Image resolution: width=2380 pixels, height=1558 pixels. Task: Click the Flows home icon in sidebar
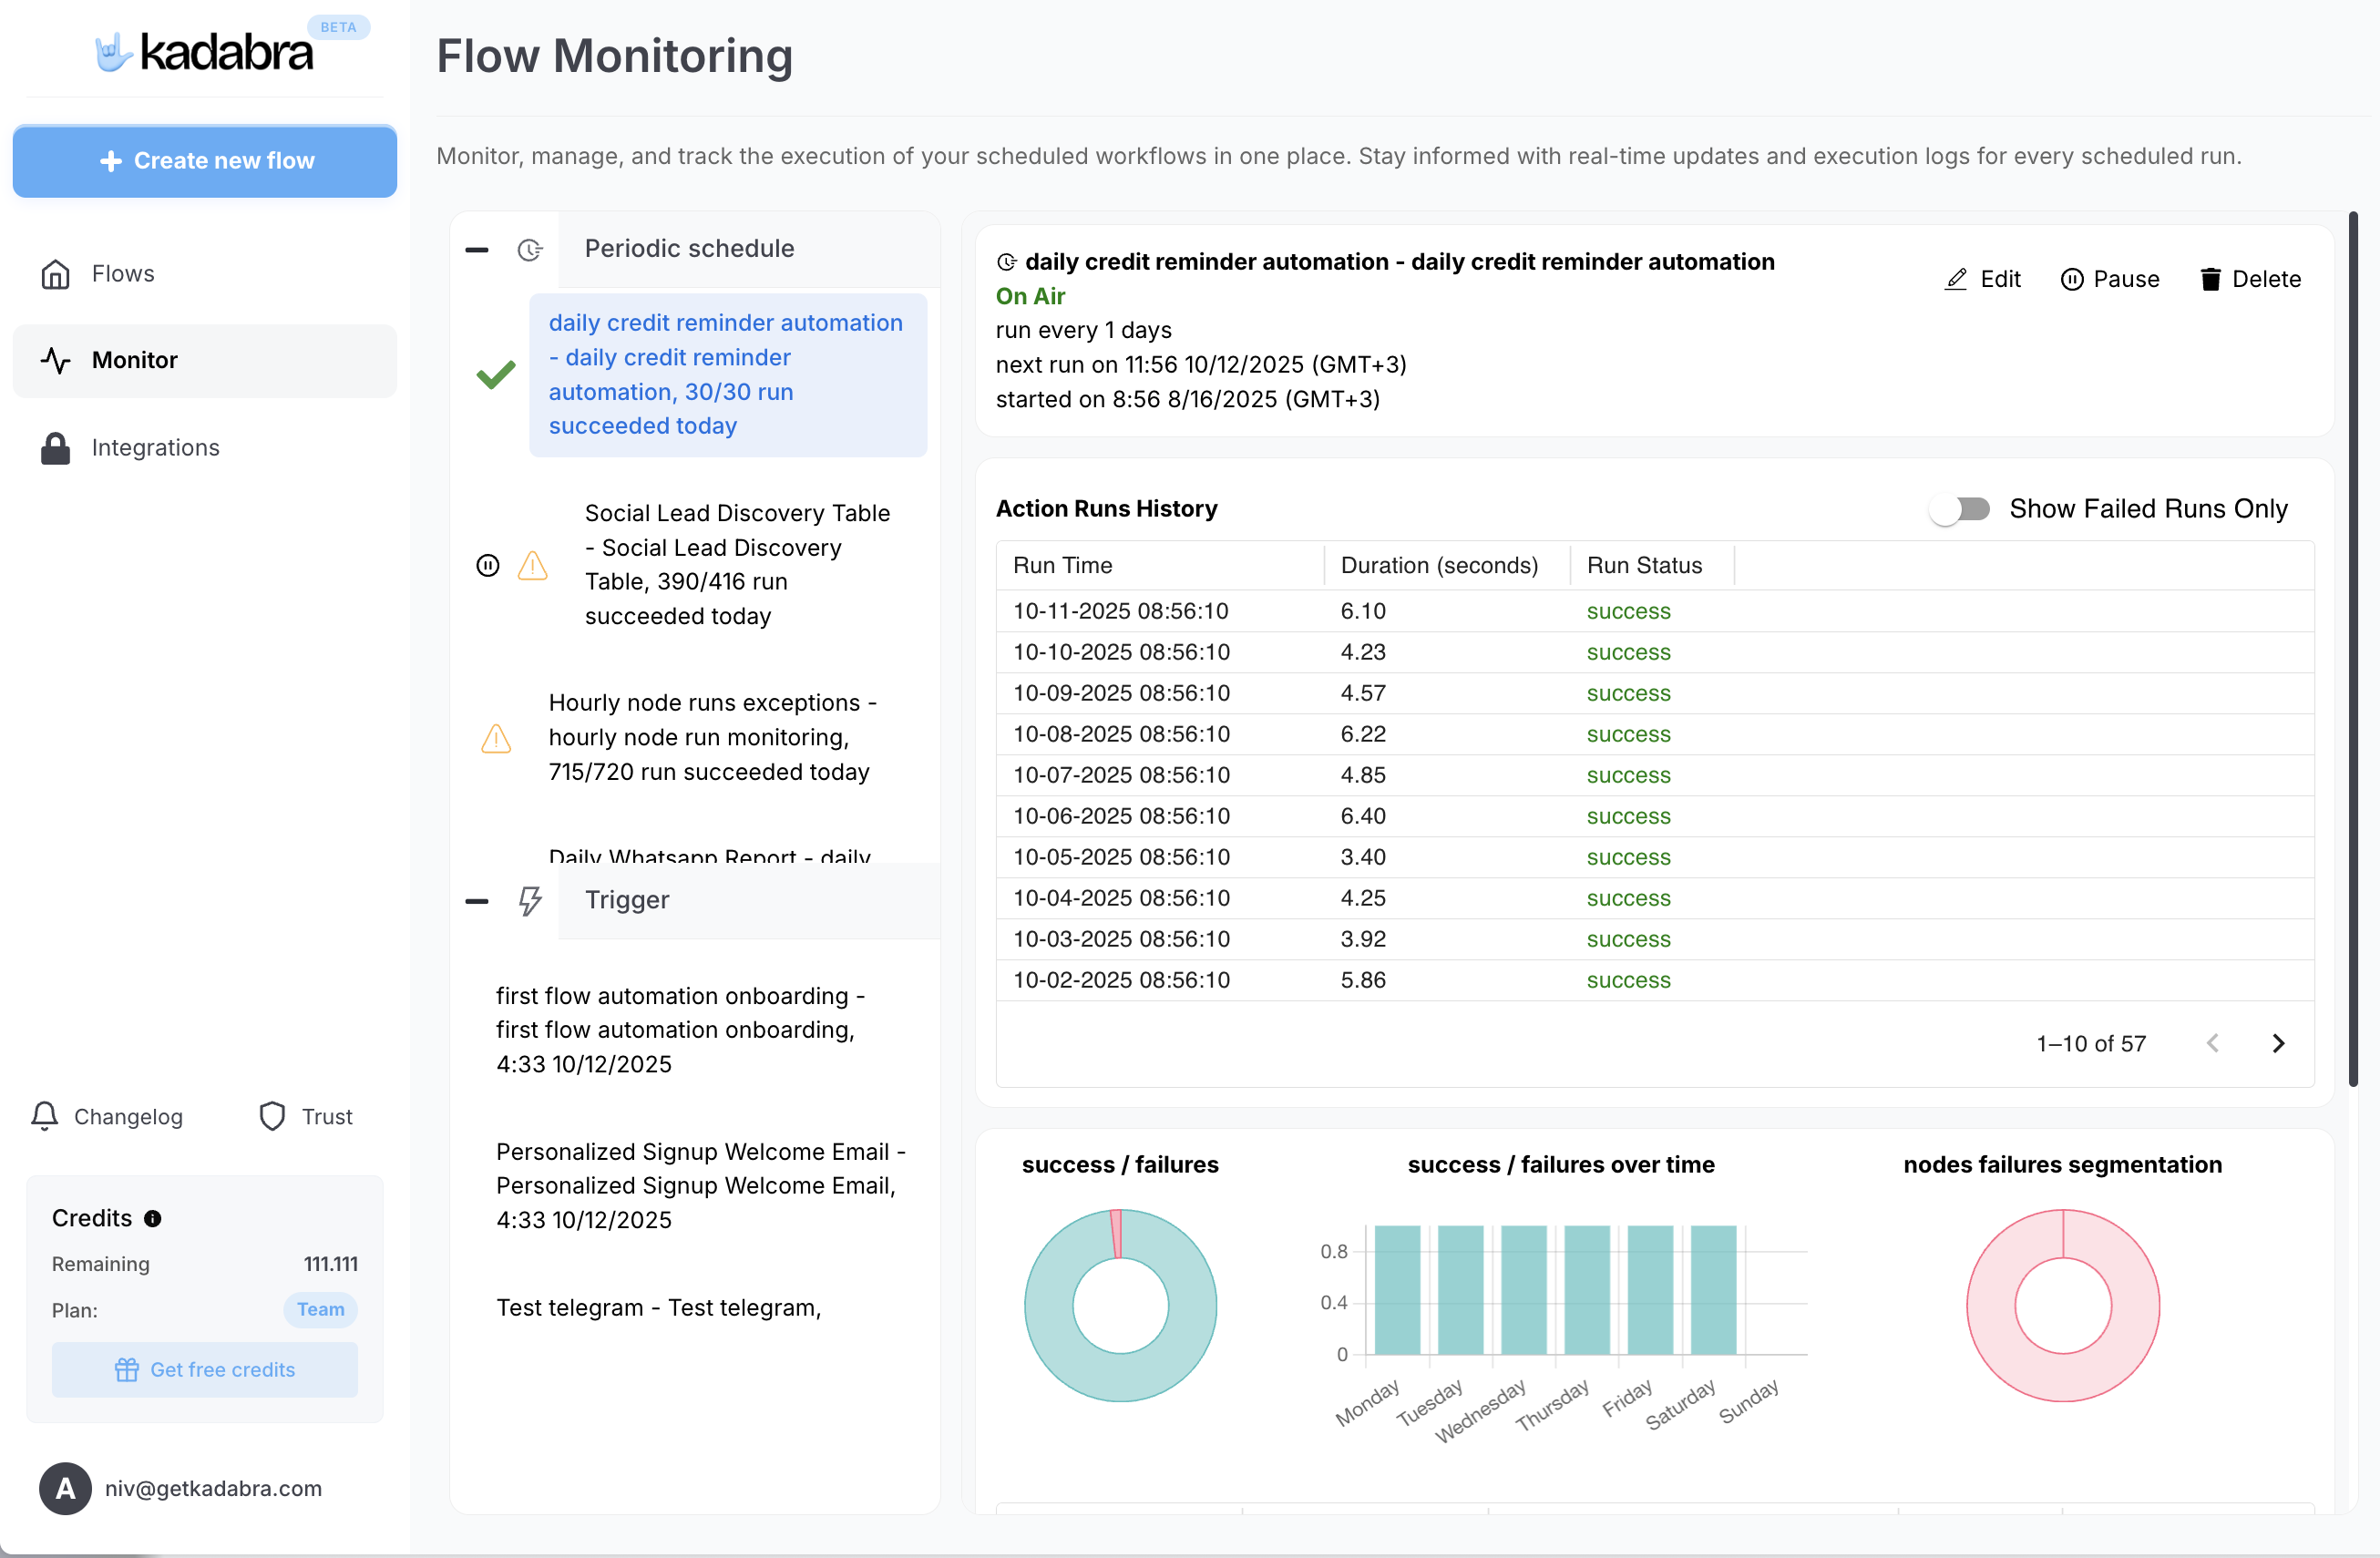(55, 274)
